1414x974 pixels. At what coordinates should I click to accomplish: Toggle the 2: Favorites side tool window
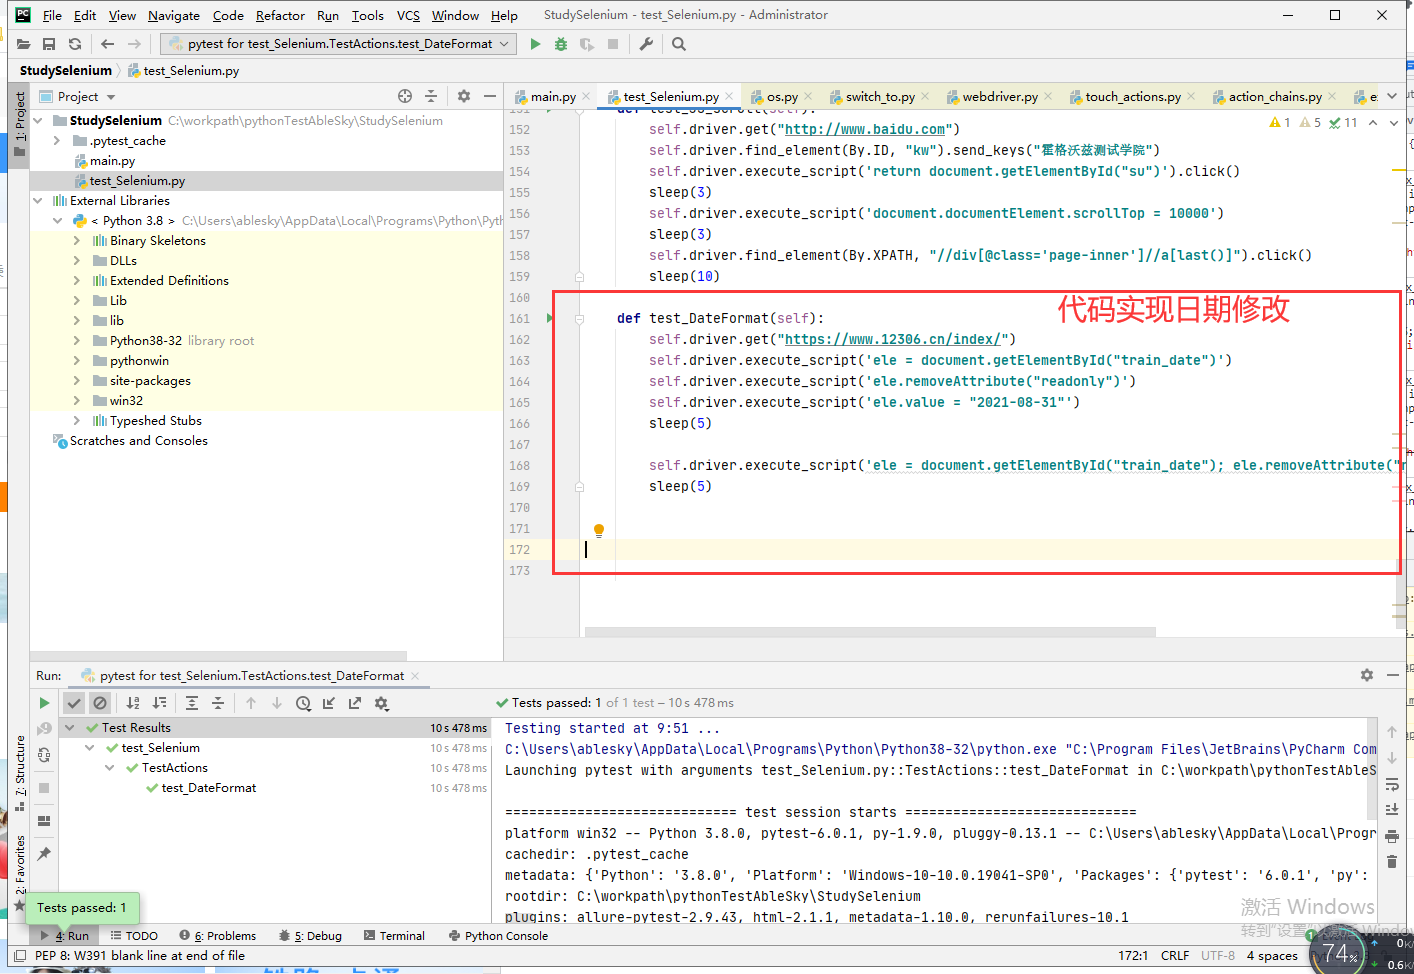tap(19, 872)
